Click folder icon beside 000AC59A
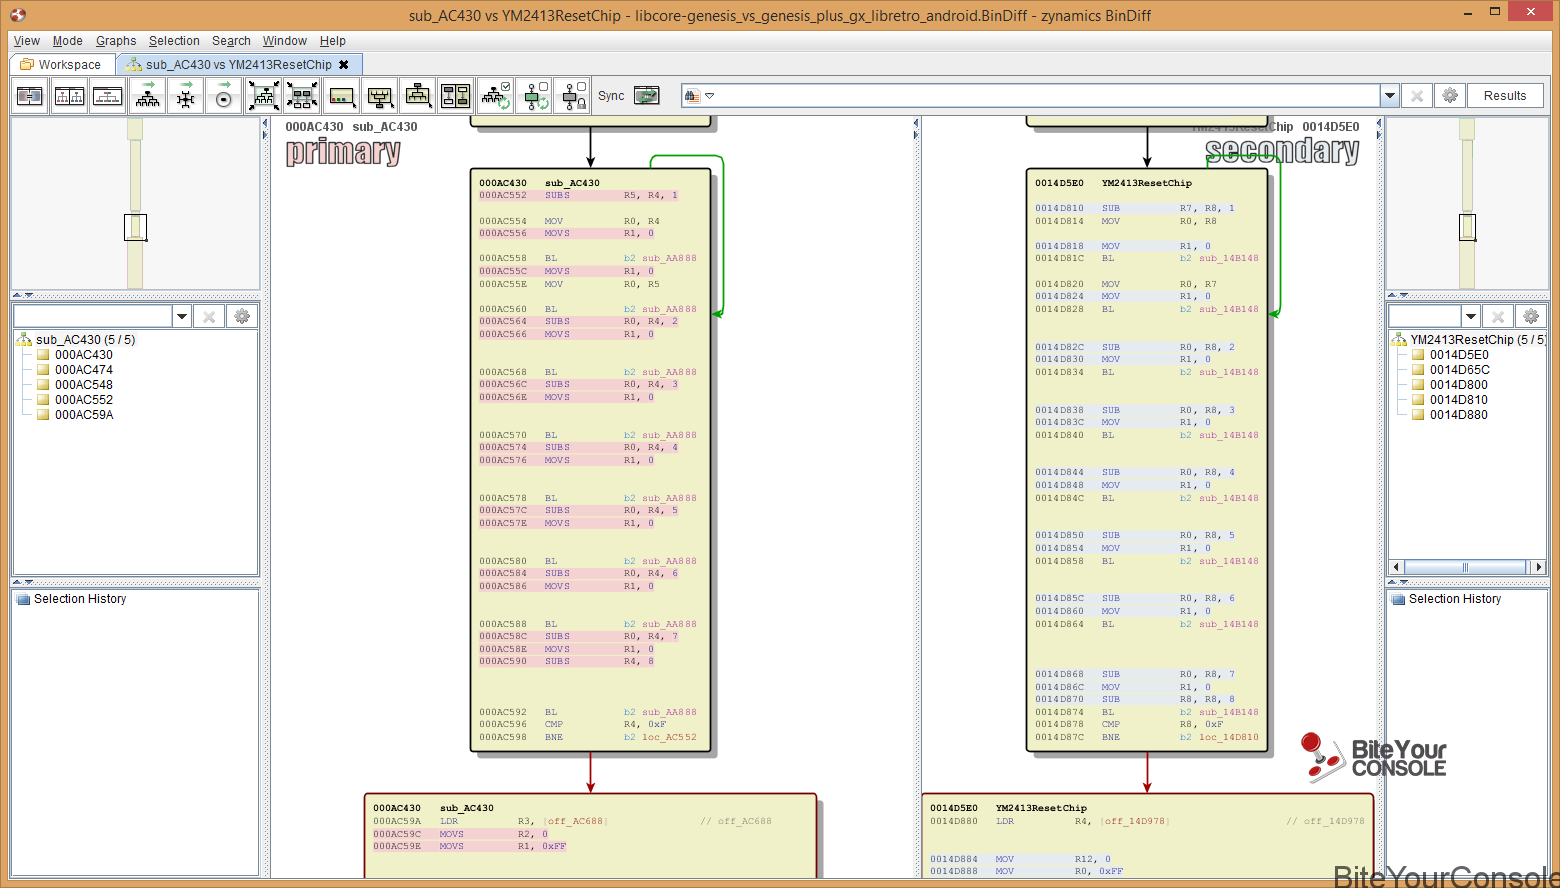The image size is (1560, 888). 43,415
